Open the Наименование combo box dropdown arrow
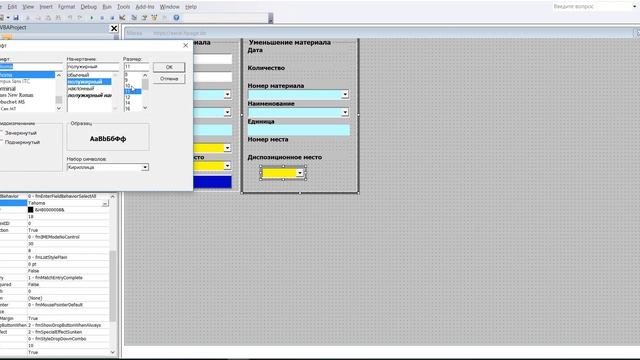Screen dimensions: 640x360 click(345, 112)
